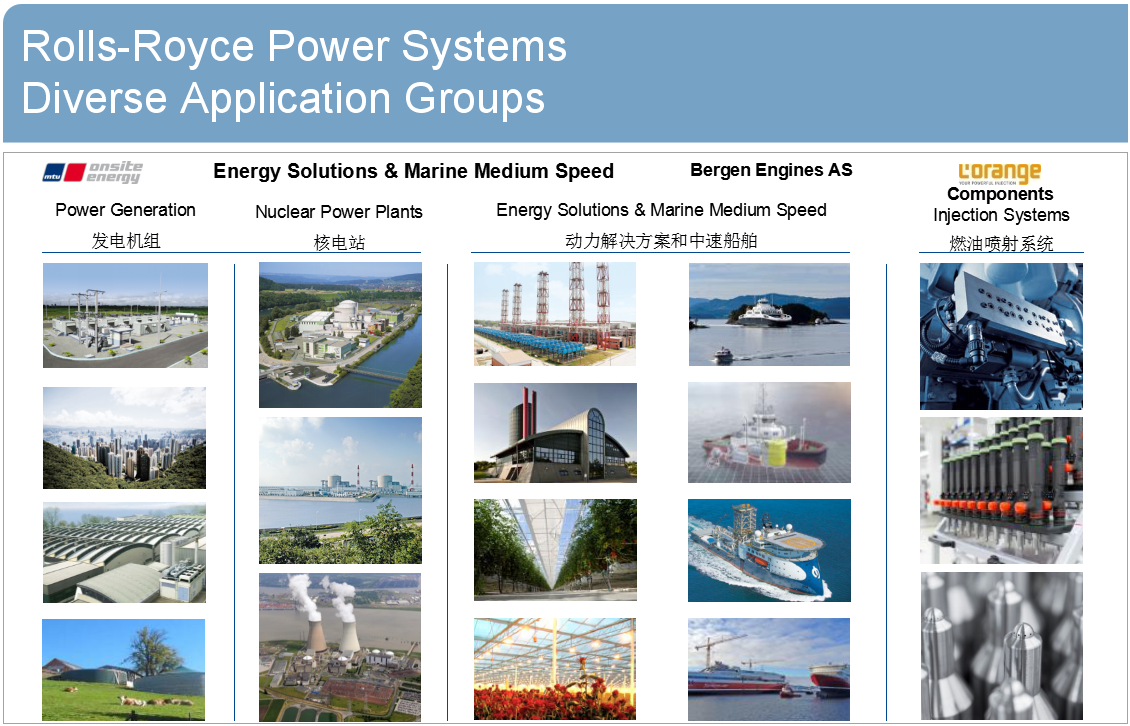Image resolution: width=1130 pixels, height=726 pixels.
Task: Click the Rolls-Royce Power Systems slide title
Action: (294, 47)
